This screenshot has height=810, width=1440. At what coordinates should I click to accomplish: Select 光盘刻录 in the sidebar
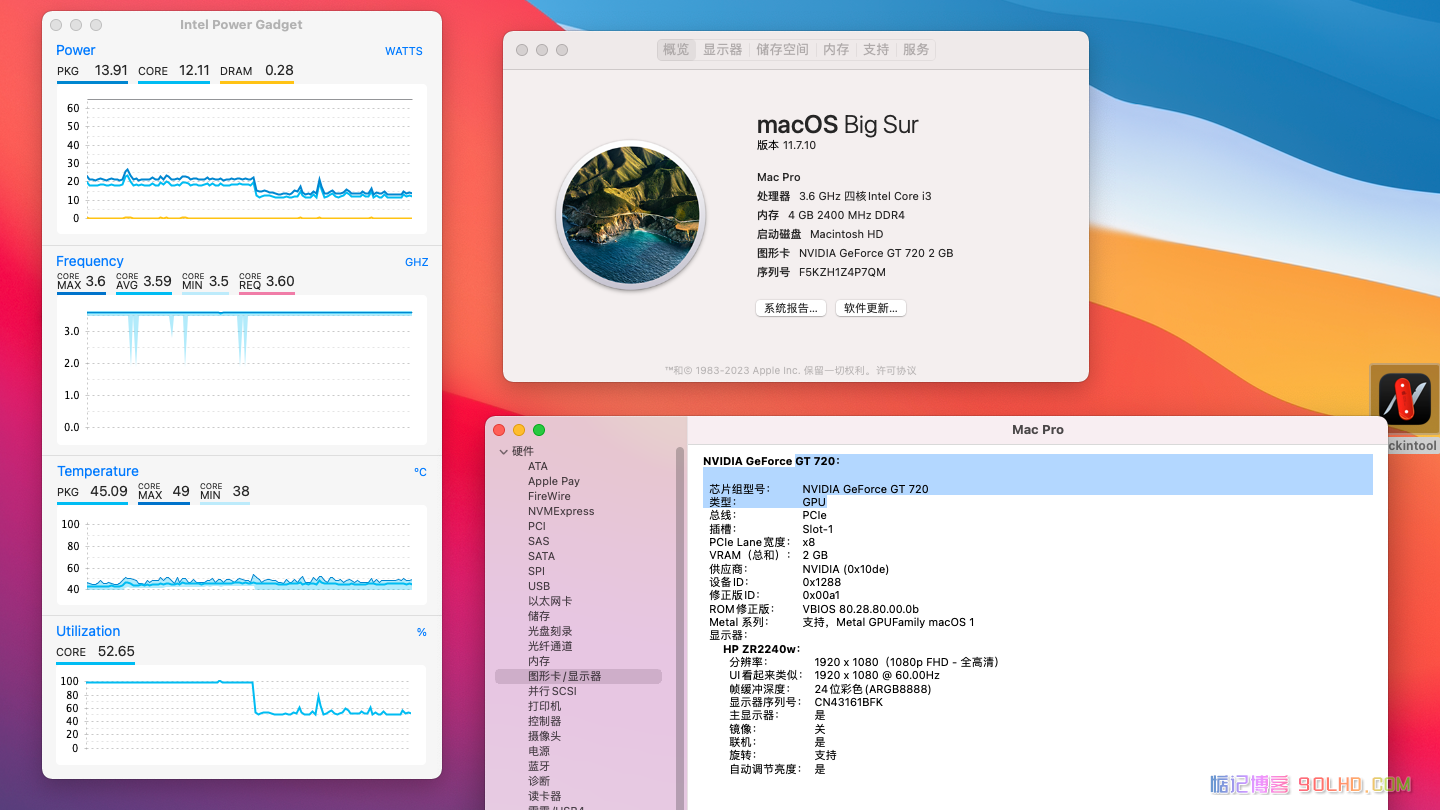coord(550,631)
